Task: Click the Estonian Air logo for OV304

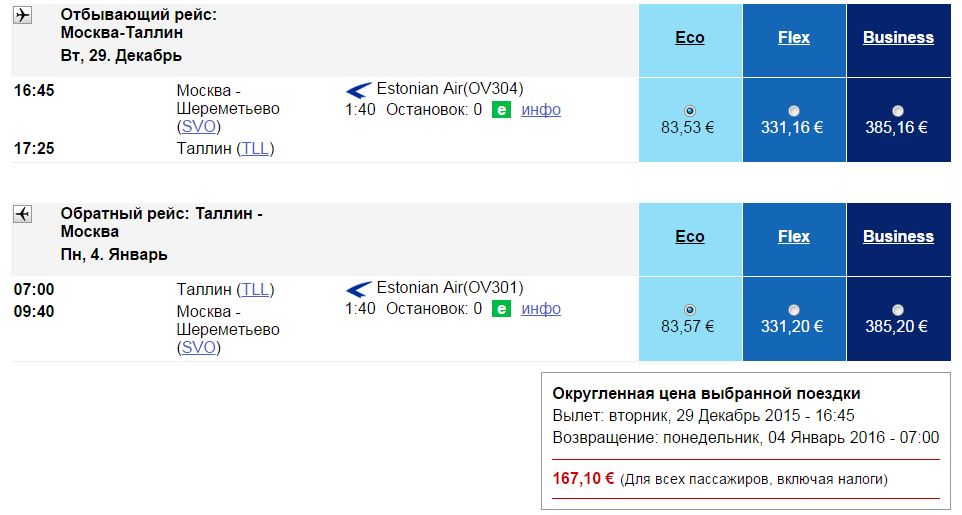Action: [358, 91]
